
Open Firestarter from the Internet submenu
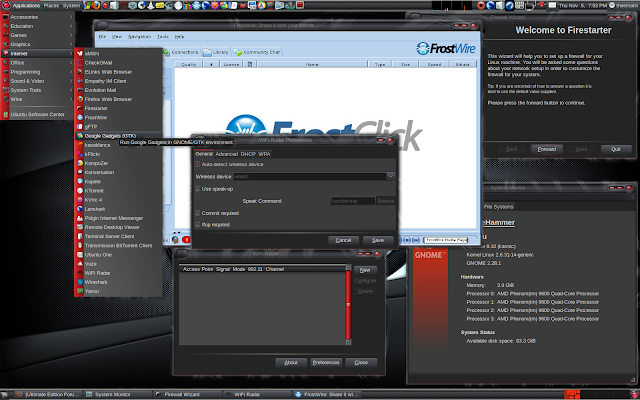point(118,108)
